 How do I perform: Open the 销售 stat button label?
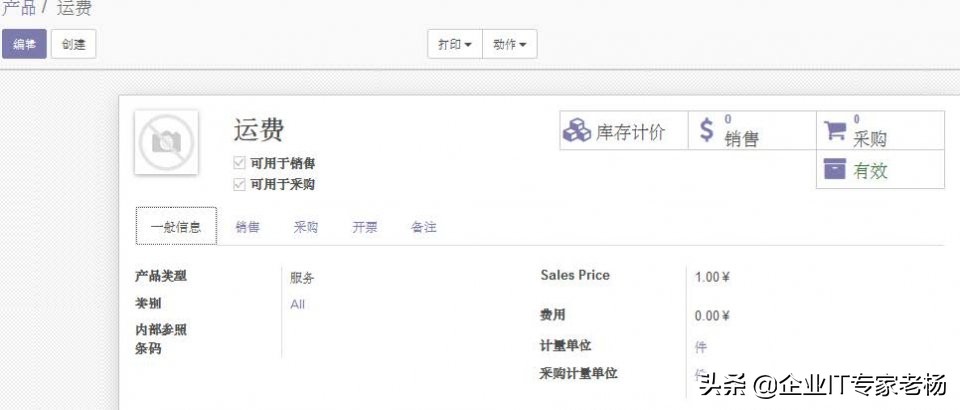741,139
